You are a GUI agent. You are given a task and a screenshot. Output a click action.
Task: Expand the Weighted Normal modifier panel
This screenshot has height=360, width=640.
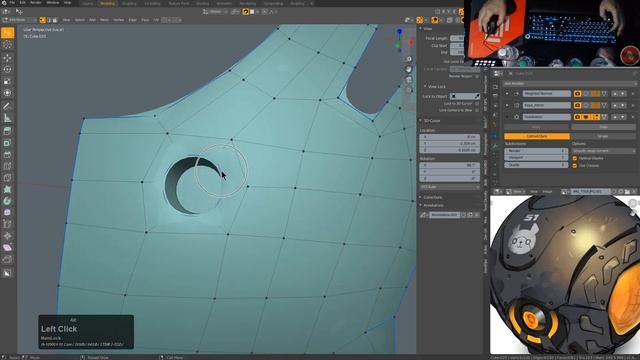coord(507,94)
